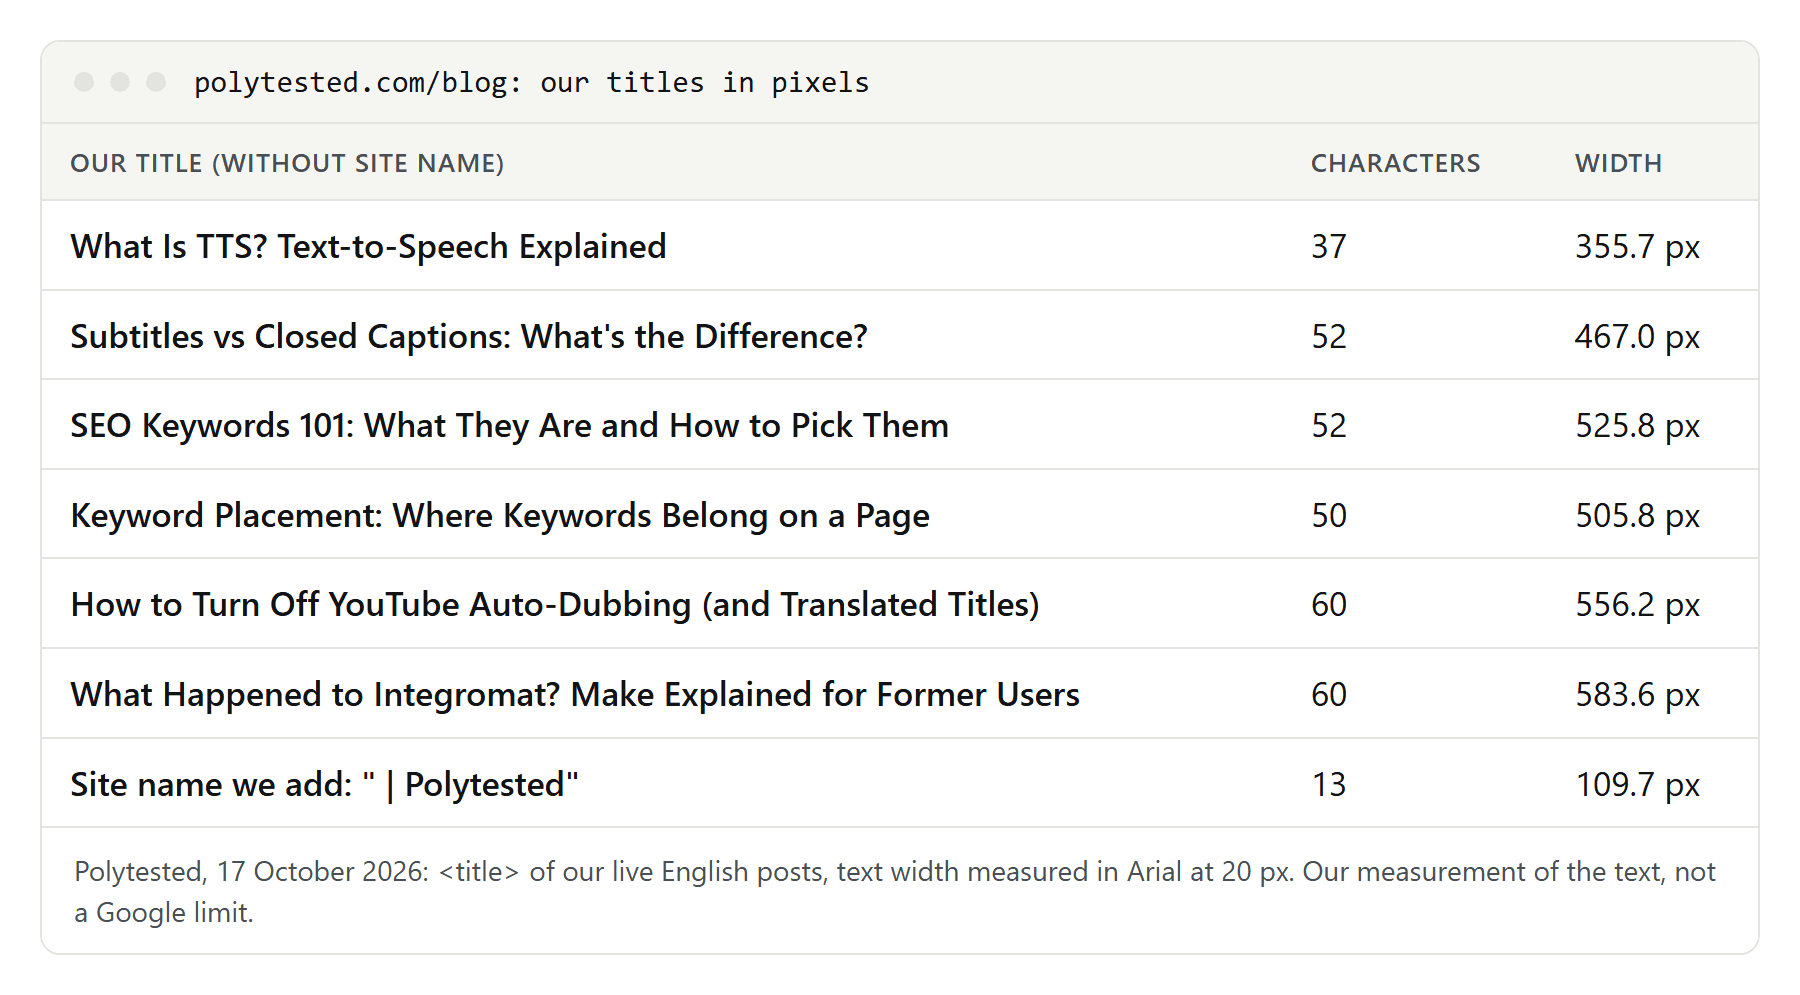This screenshot has width=1800, height=995.
Task: Click character count 52 for Subtitles vs Closed Captions
Action: pyautogui.click(x=1329, y=337)
